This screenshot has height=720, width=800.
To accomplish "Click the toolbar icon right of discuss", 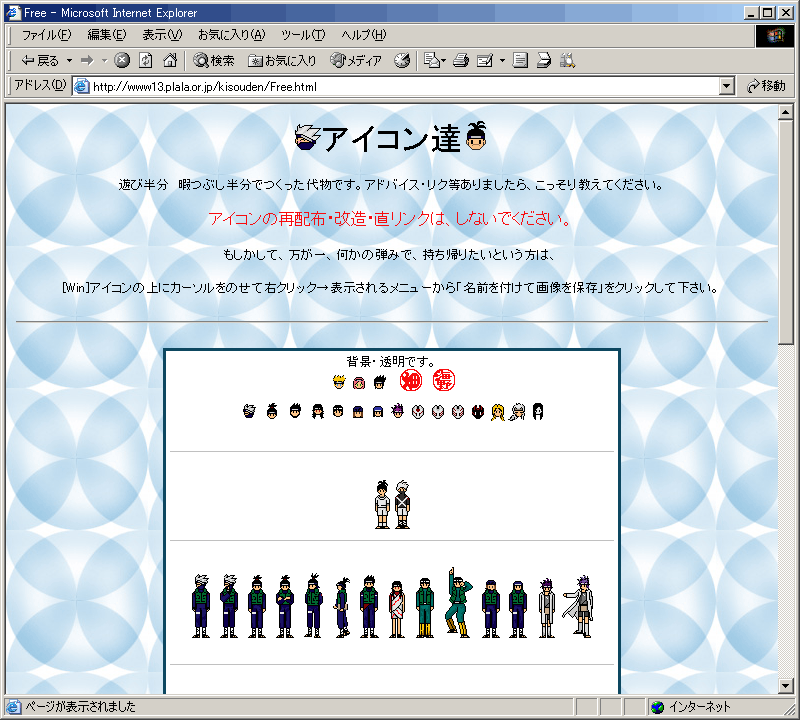I will 543,61.
